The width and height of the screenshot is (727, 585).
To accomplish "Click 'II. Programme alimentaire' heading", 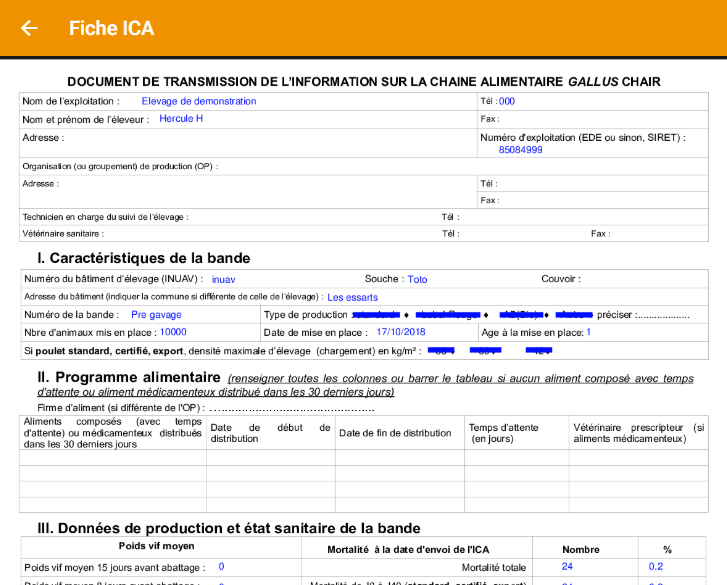I will pyautogui.click(x=129, y=377).
